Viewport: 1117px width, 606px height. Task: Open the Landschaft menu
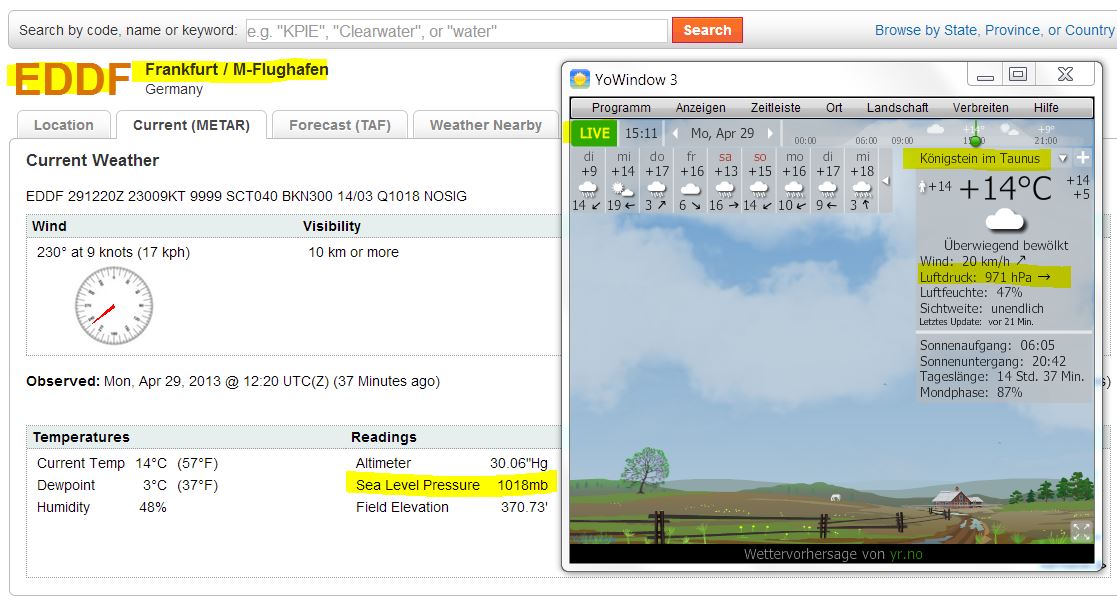pos(897,108)
